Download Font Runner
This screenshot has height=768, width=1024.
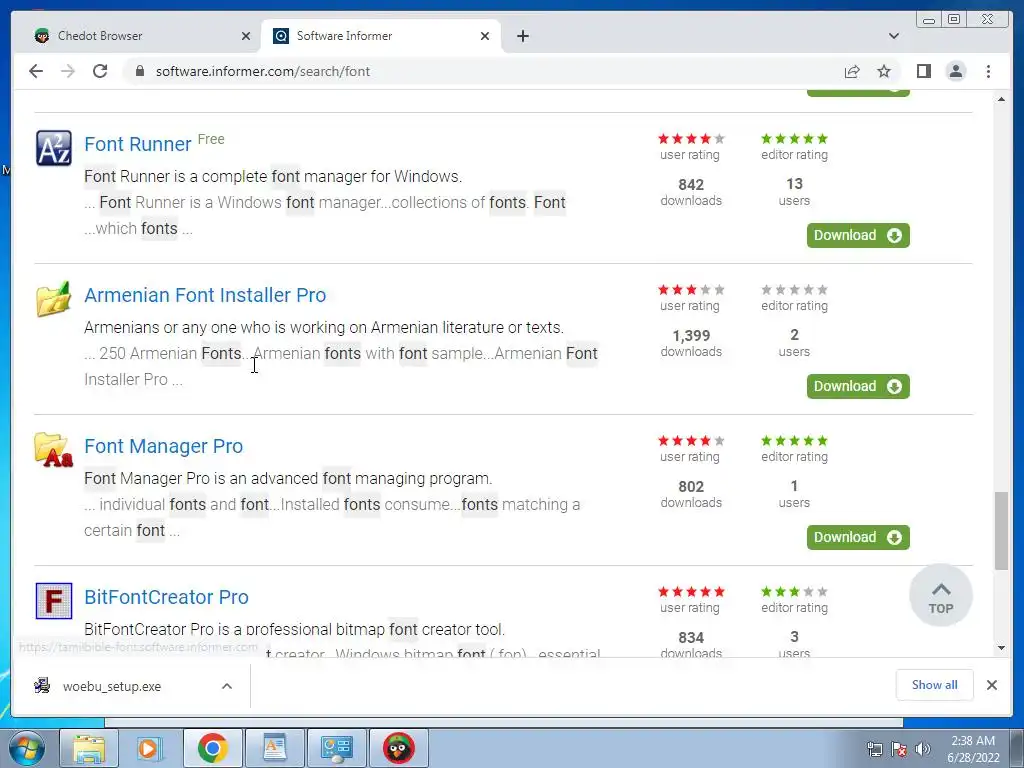click(x=857, y=235)
